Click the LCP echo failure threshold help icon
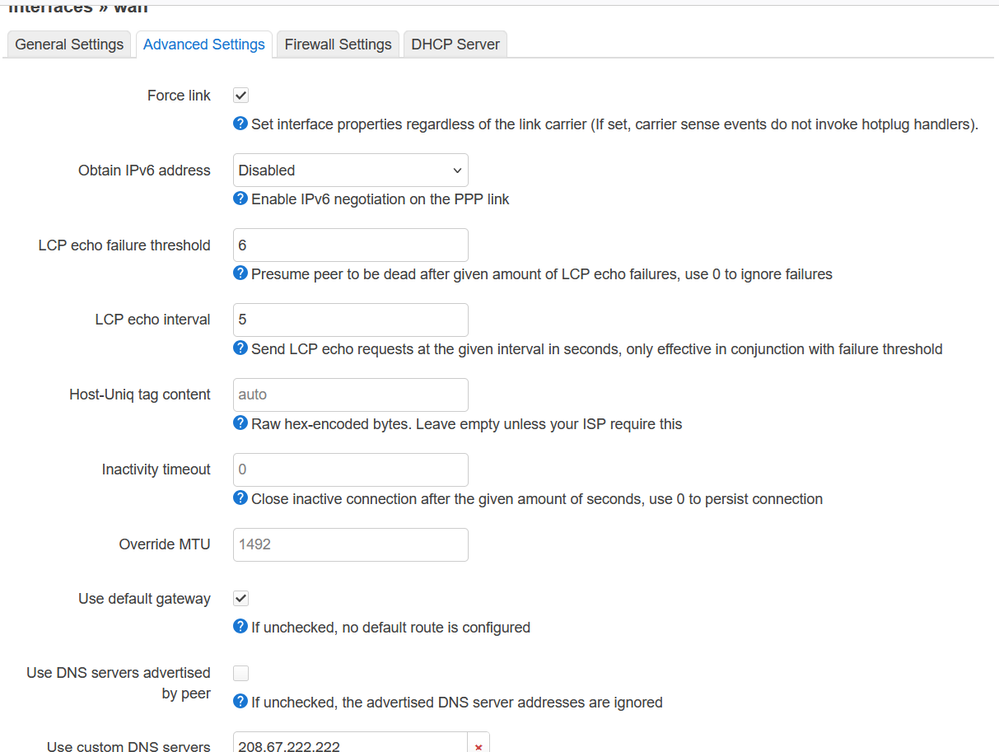The image size is (999, 752). pyautogui.click(x=240, y=274)
